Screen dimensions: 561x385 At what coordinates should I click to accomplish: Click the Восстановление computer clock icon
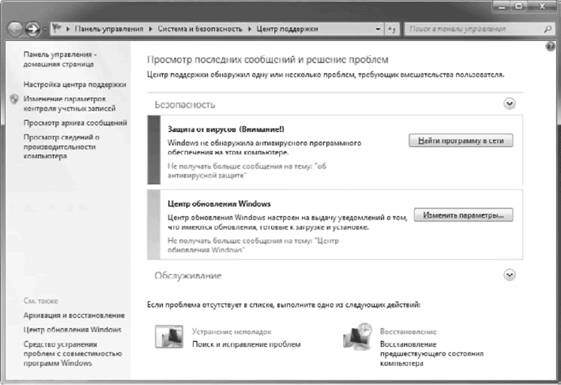point(358,336)
